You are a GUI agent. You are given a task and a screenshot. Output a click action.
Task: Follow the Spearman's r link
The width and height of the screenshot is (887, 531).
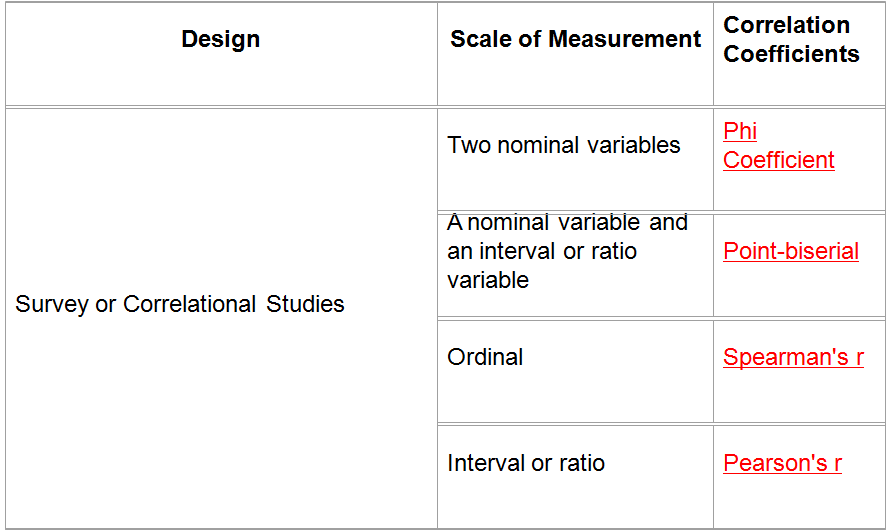tap(793, 357)
